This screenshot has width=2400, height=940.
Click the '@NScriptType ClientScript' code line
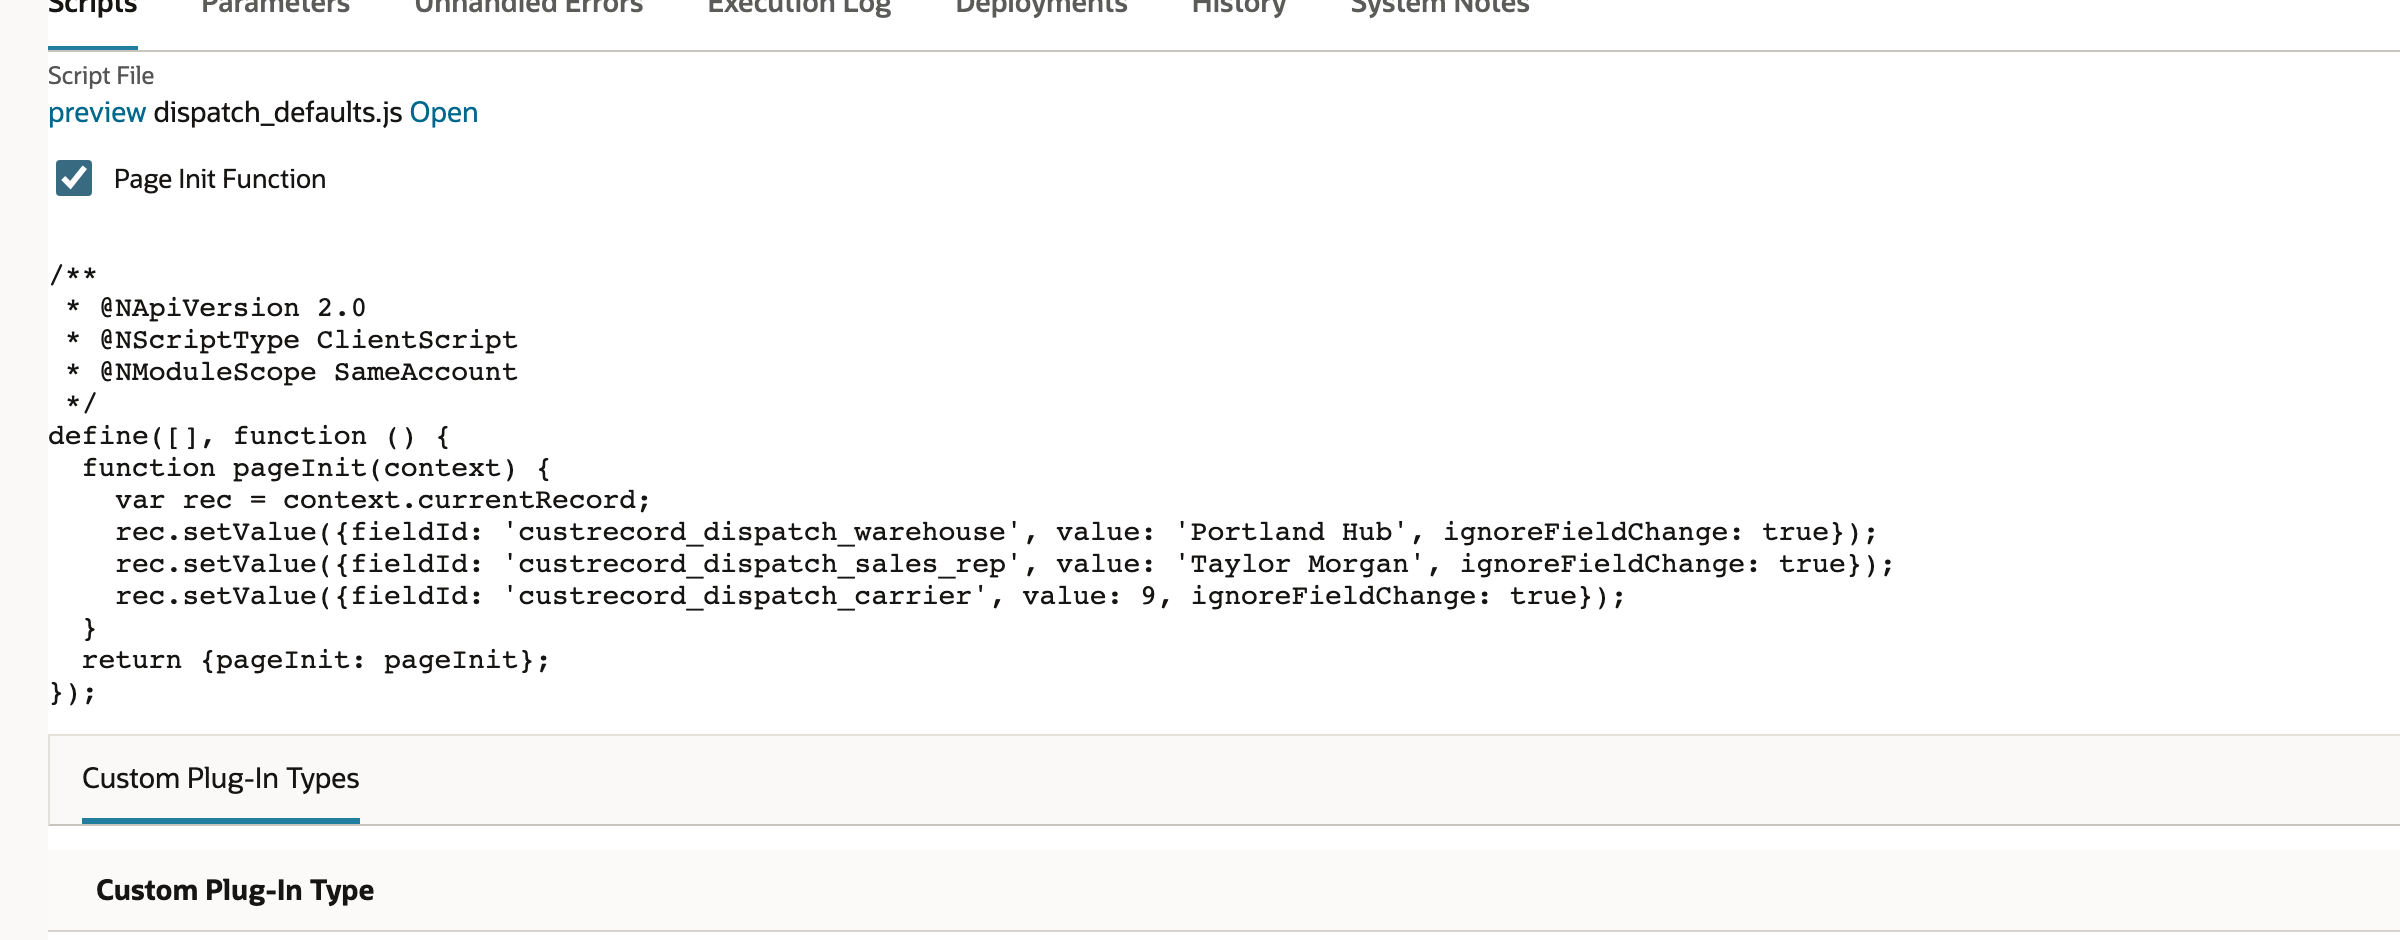click(x=292, y=340)
